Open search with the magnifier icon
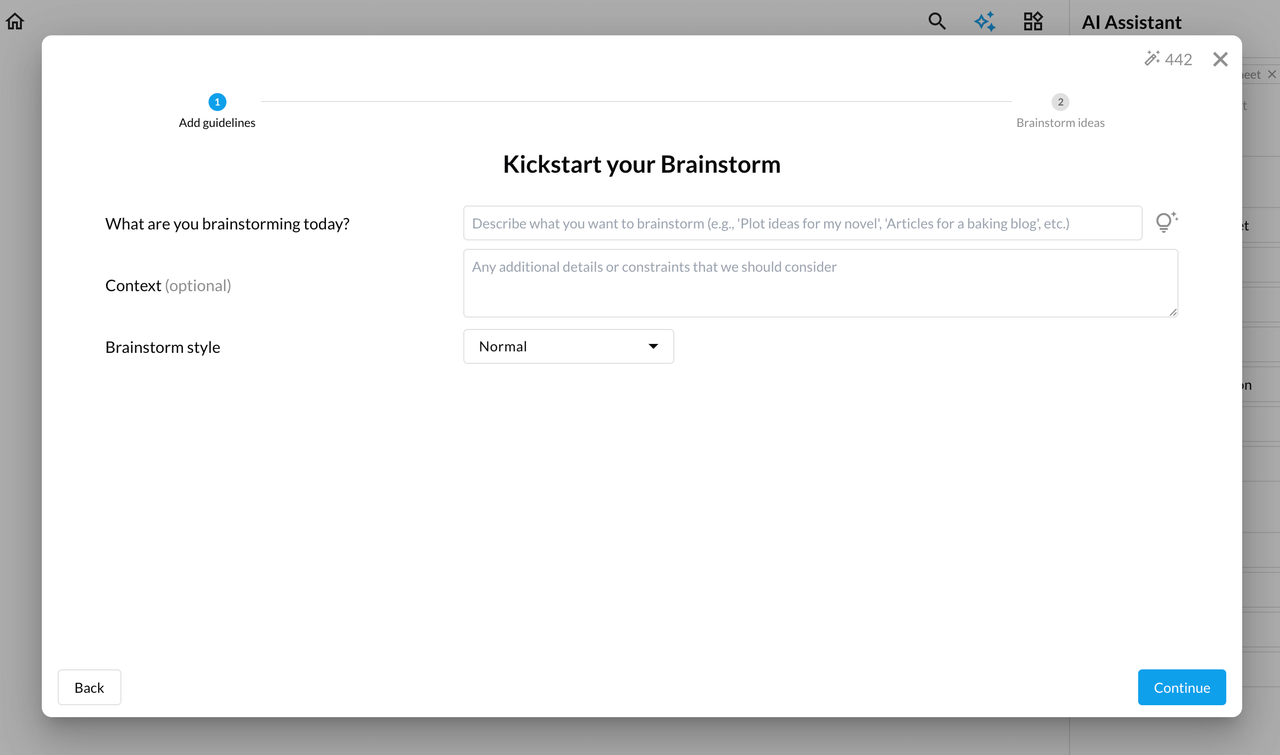 coord(937,21)
